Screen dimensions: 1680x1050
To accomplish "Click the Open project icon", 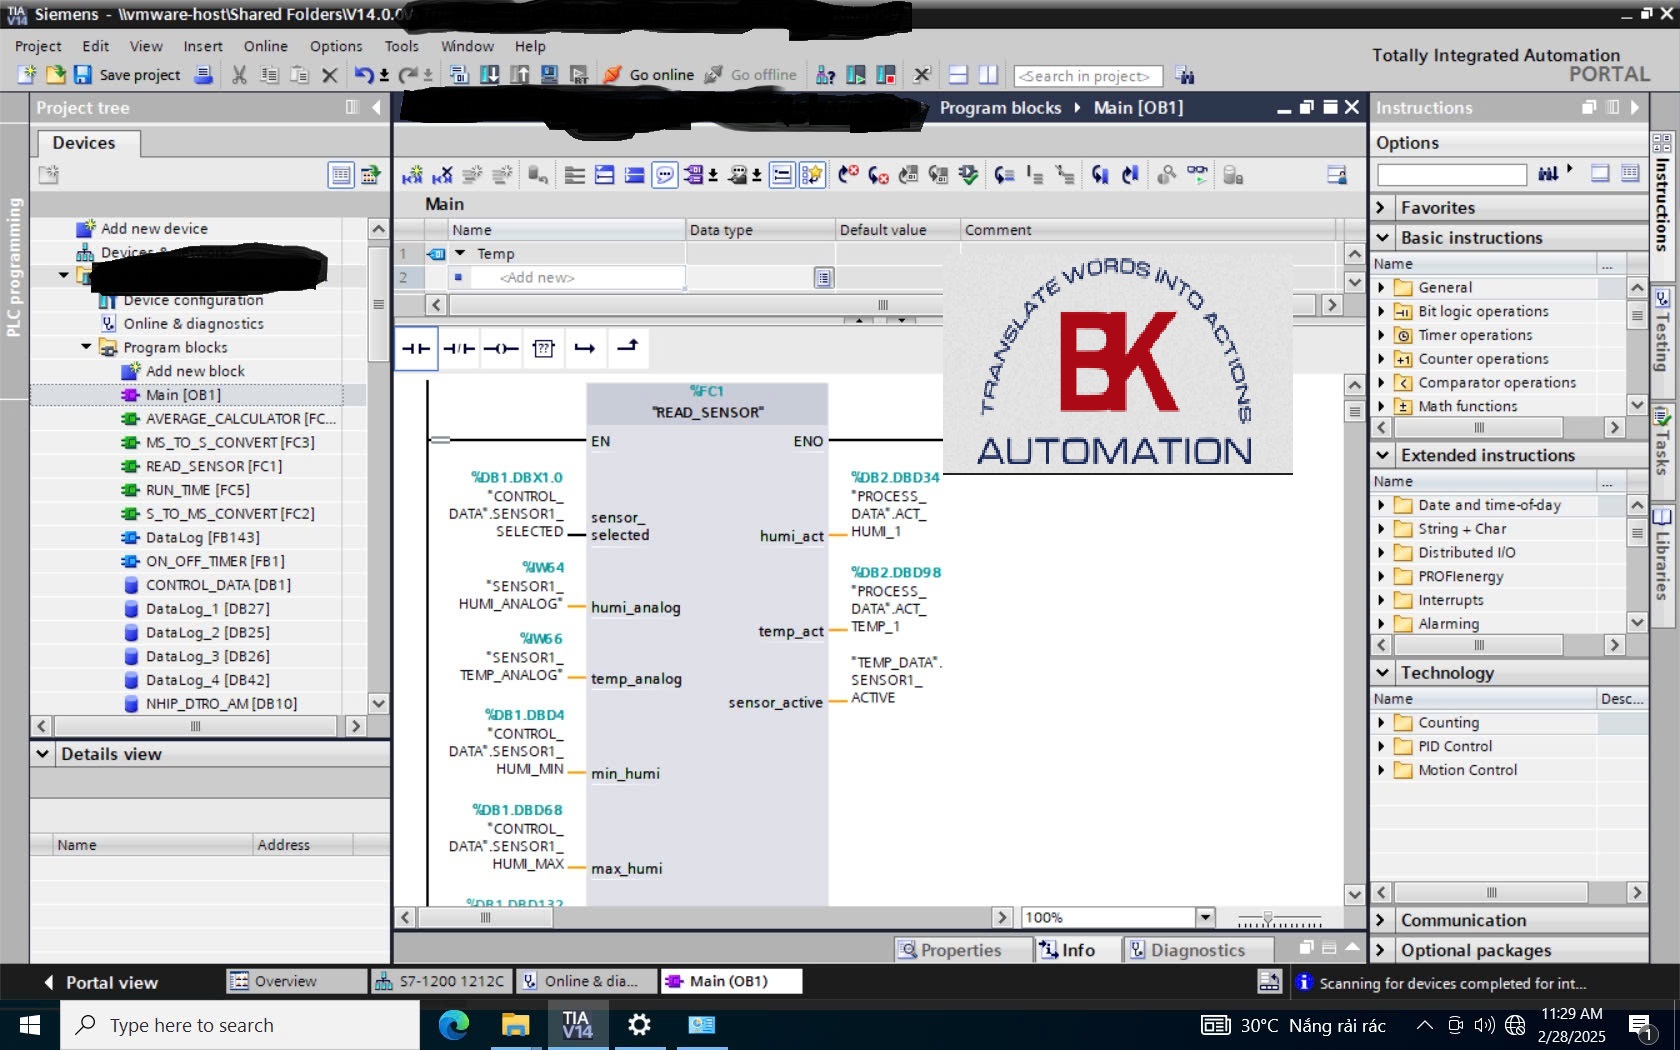I will tap(55, 75).
